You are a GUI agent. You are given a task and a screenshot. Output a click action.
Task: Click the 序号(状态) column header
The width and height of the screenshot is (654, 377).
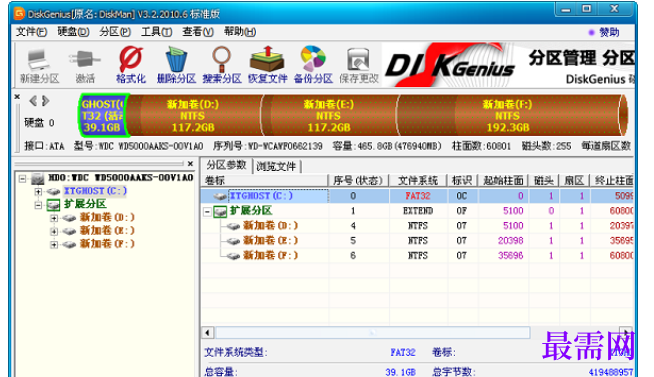358,181
